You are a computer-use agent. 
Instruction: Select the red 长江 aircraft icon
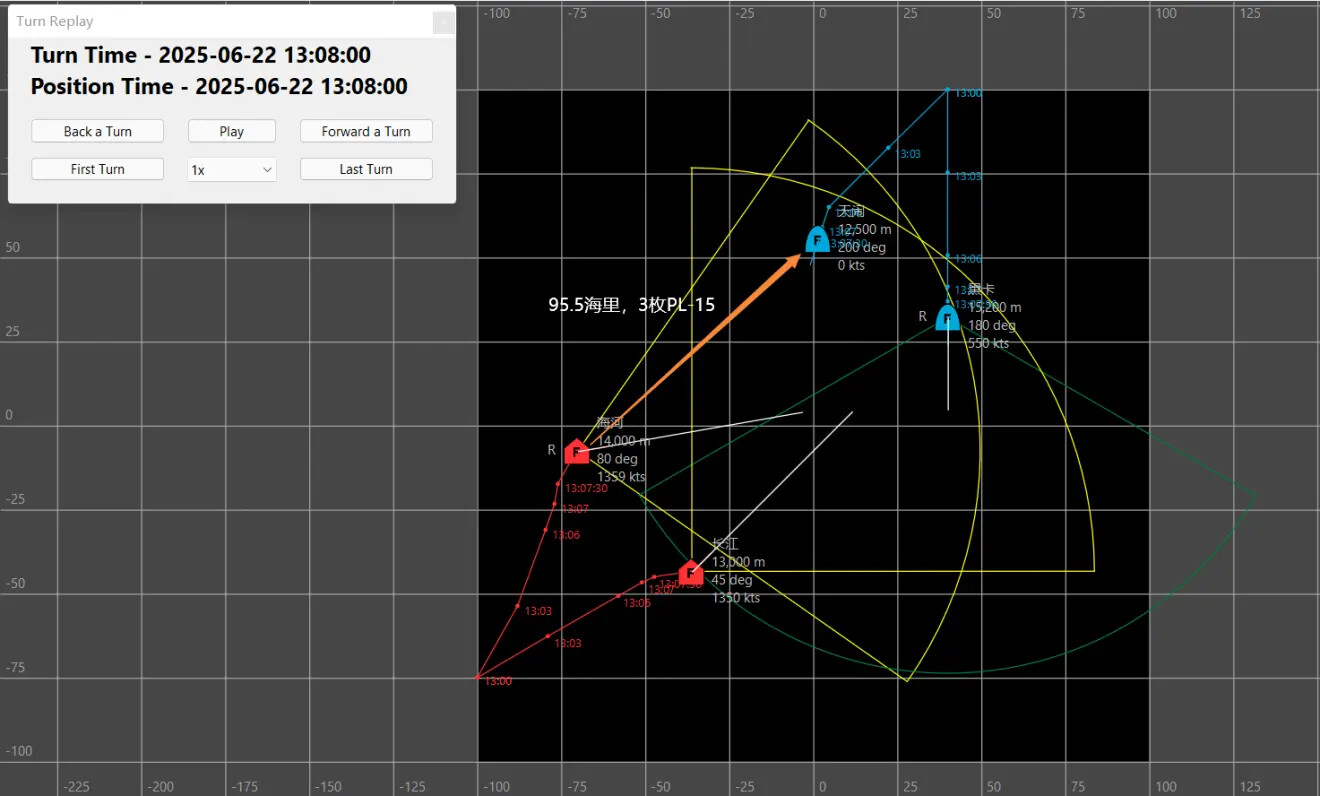[690, 573]
